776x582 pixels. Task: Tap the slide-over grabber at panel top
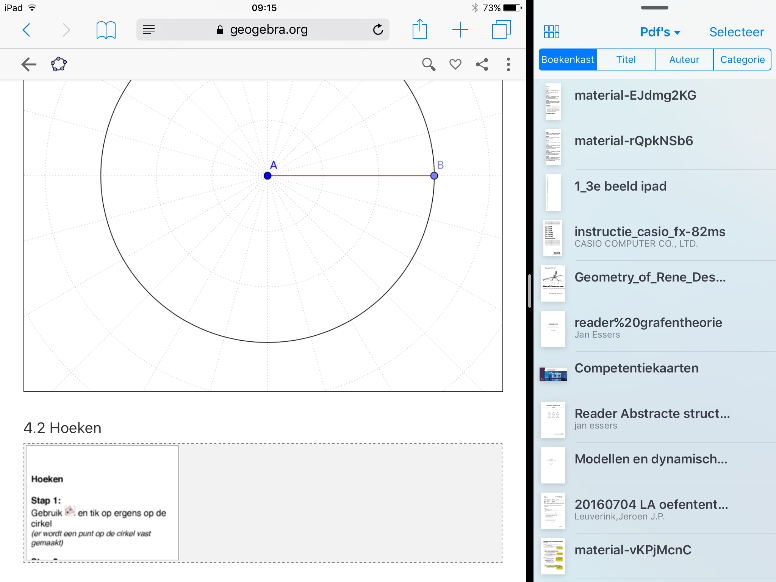(x=654, y=7)
